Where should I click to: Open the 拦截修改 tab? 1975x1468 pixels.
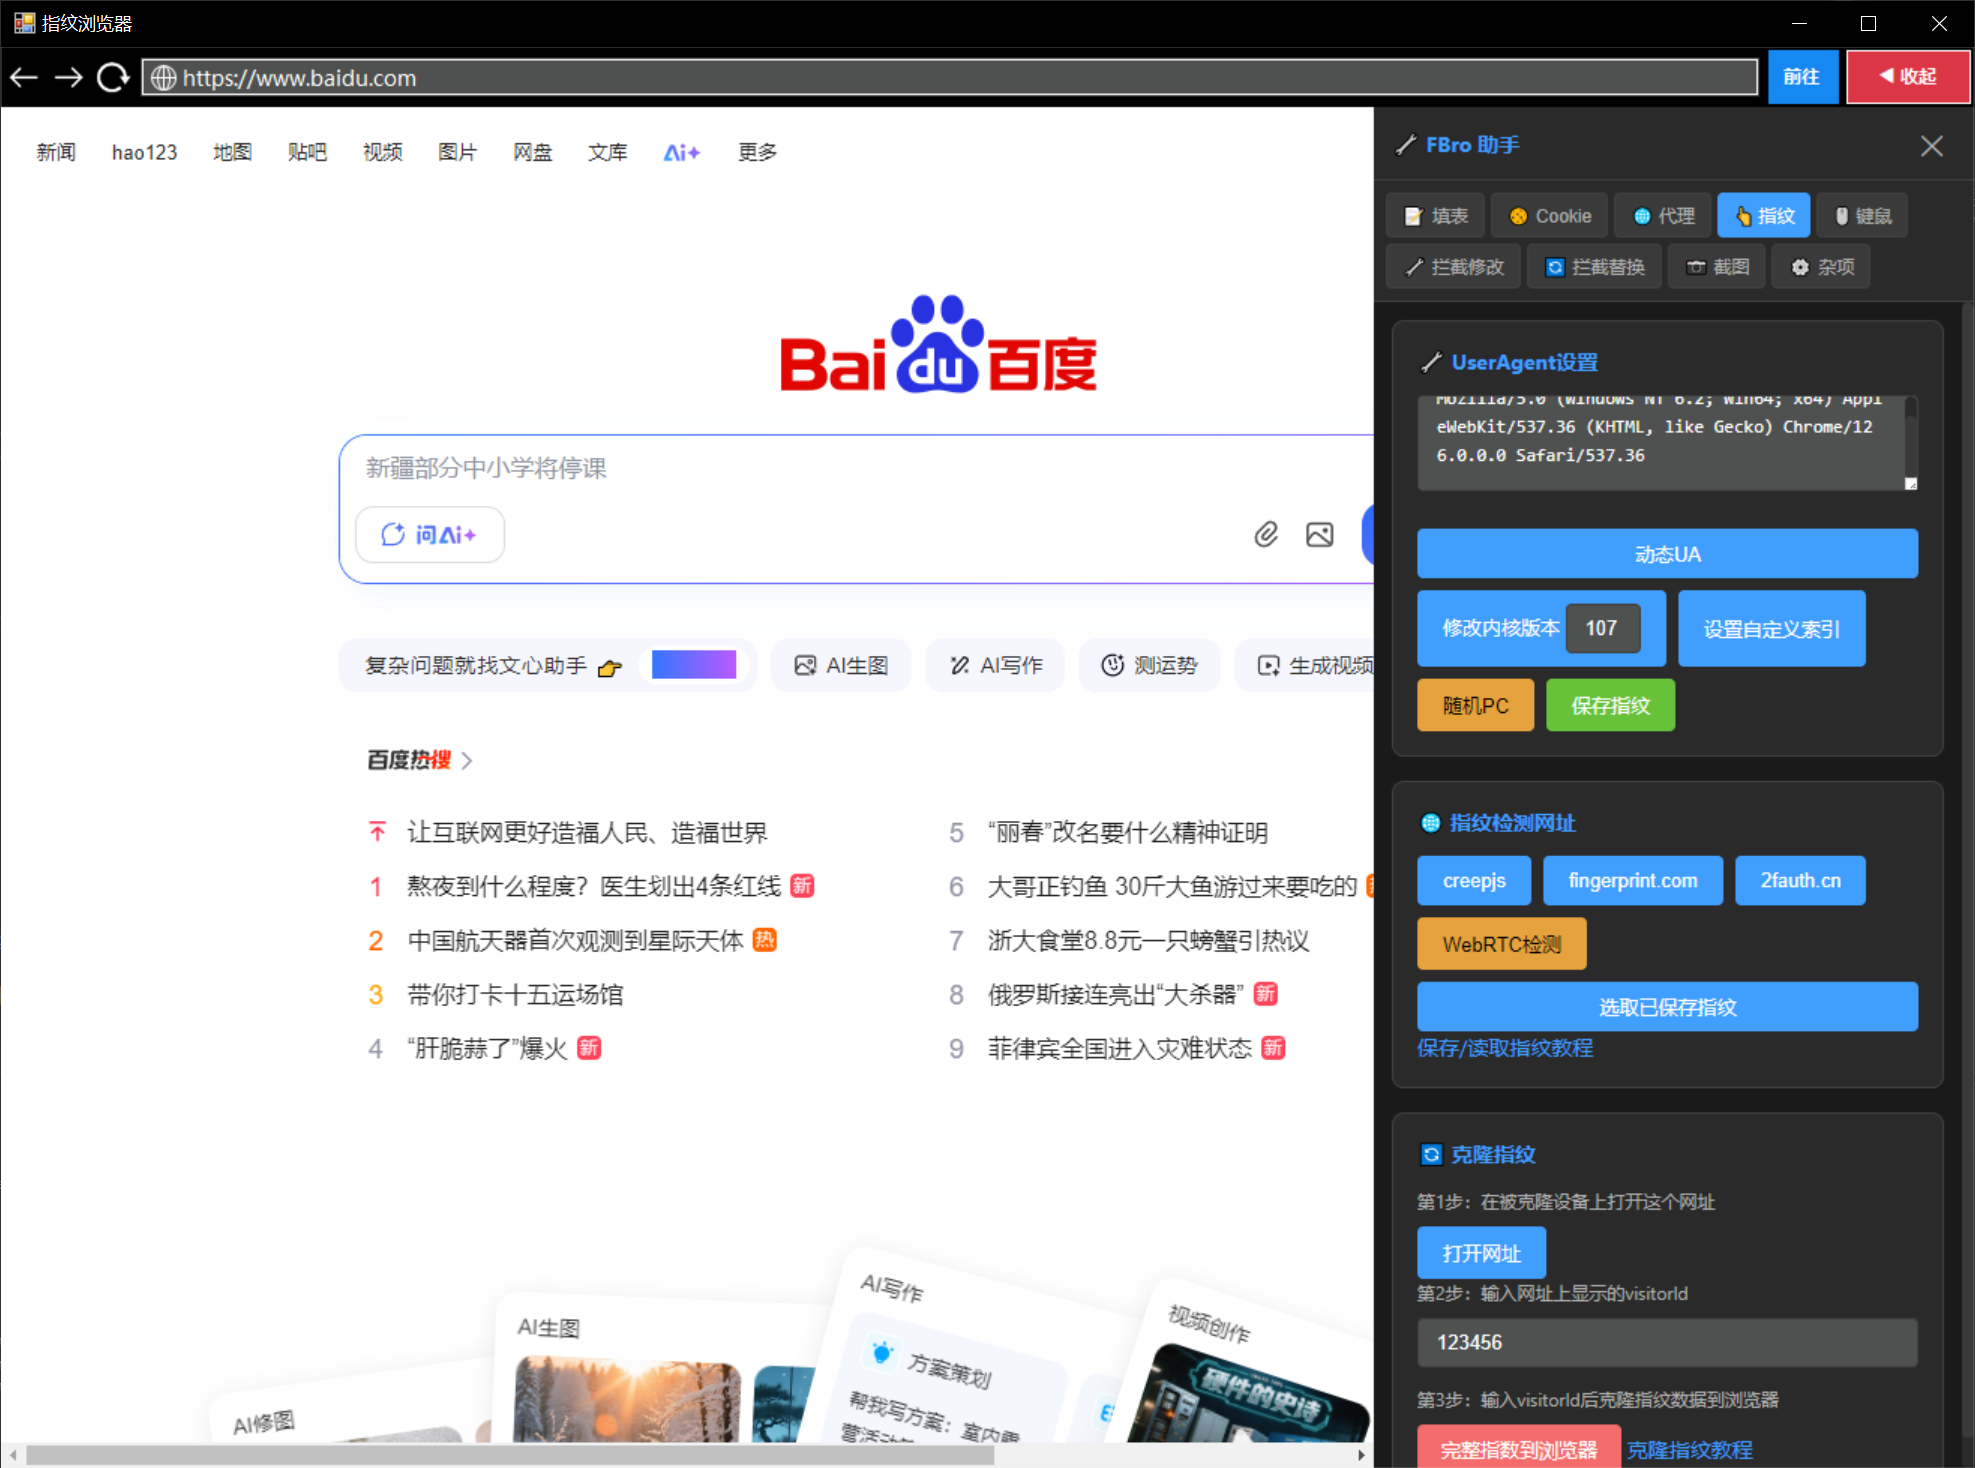coord(1454,267)
